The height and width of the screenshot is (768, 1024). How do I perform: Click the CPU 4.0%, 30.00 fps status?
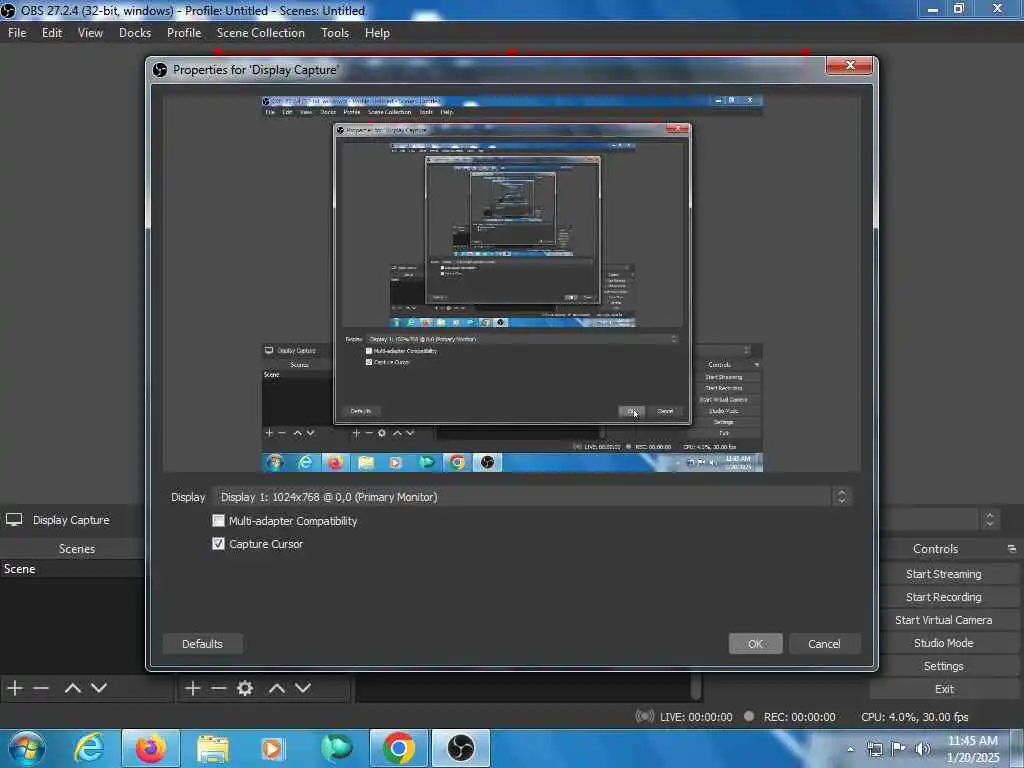914,717
